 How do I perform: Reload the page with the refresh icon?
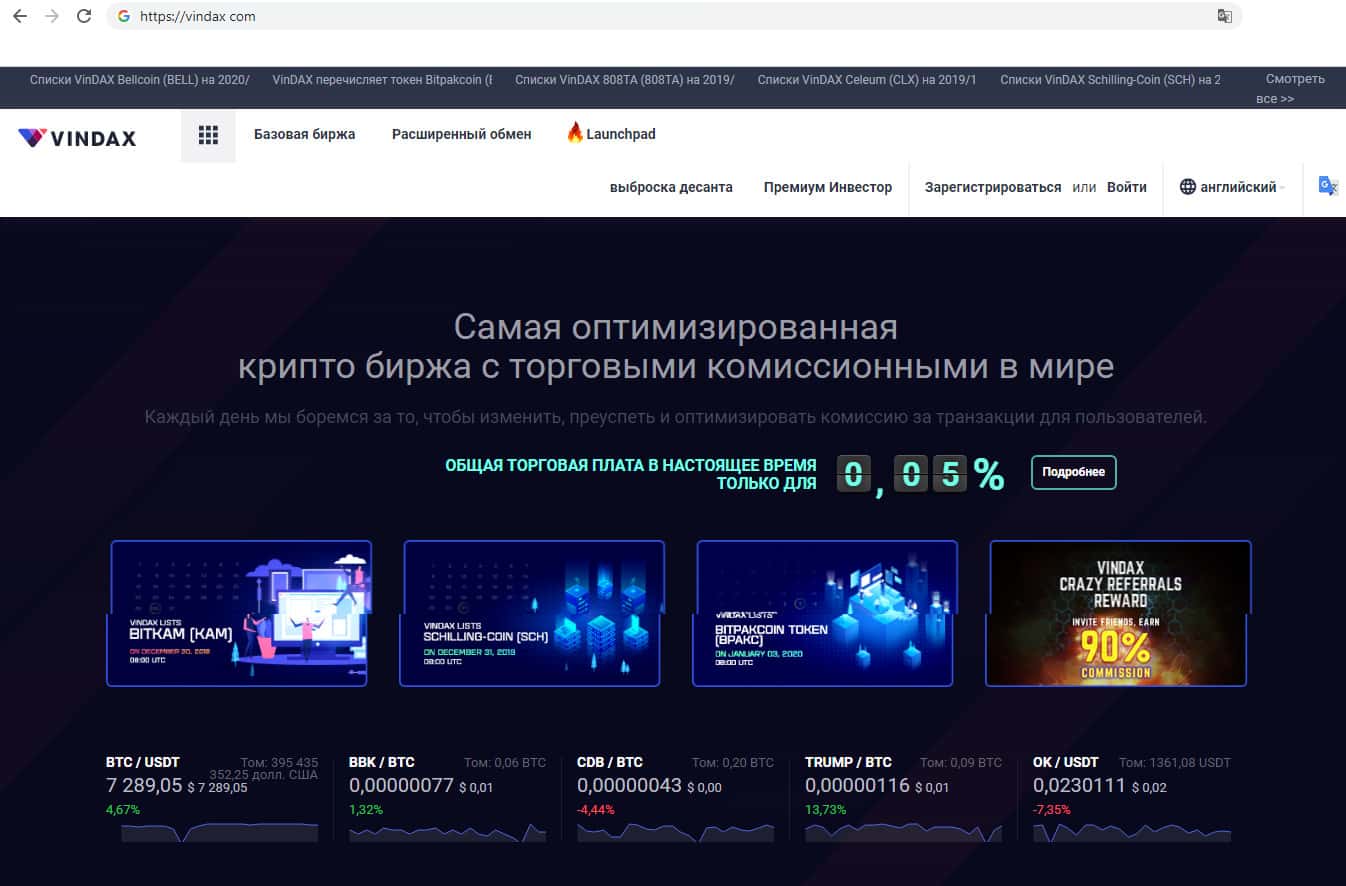pos(84,16)
